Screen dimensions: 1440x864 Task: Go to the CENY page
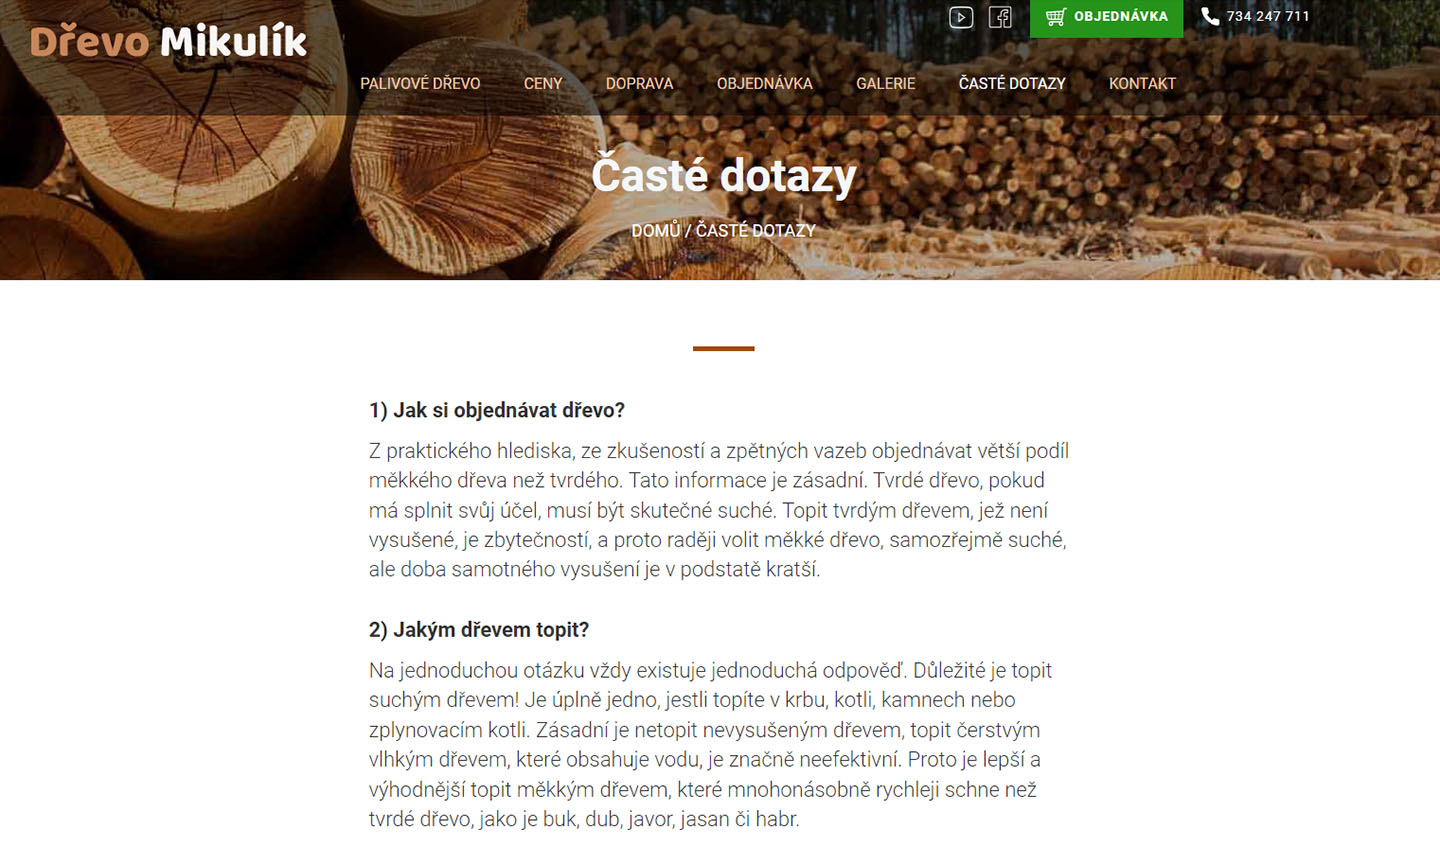coord(543,84)
